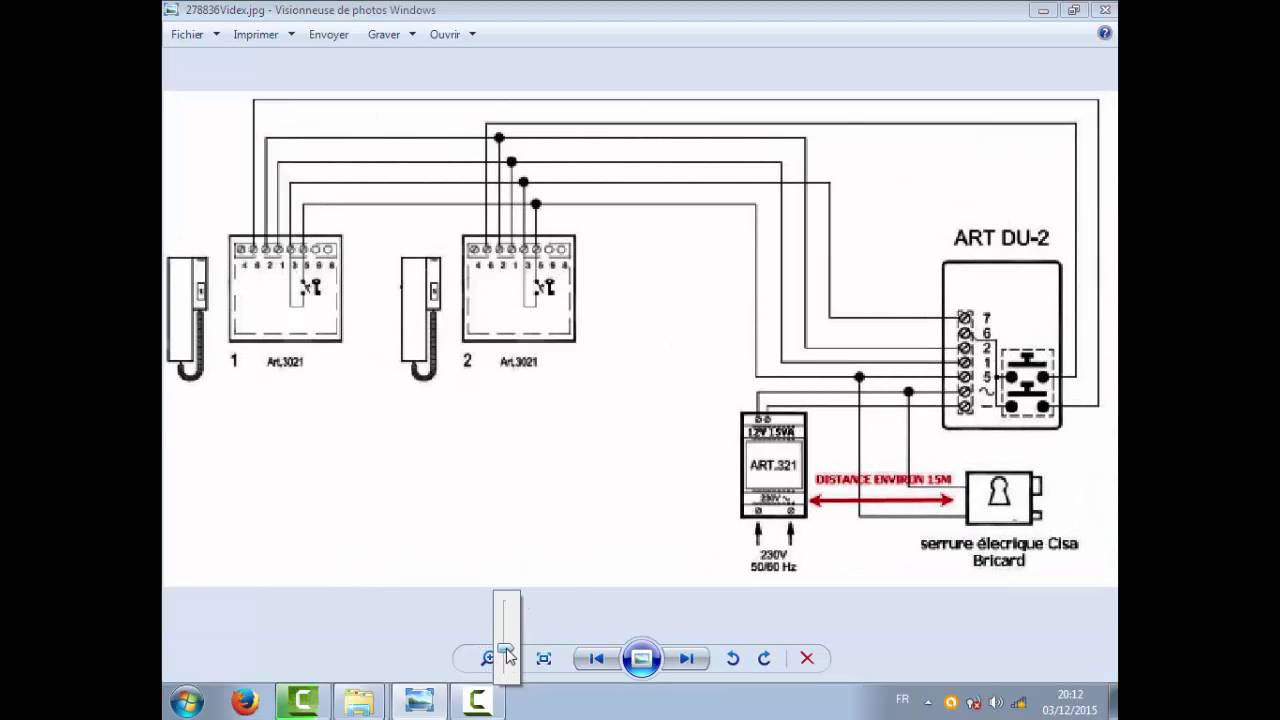Click the fit to window icon
The width and height of the screenshot is (1280, 720).
(x=544, y=658)
